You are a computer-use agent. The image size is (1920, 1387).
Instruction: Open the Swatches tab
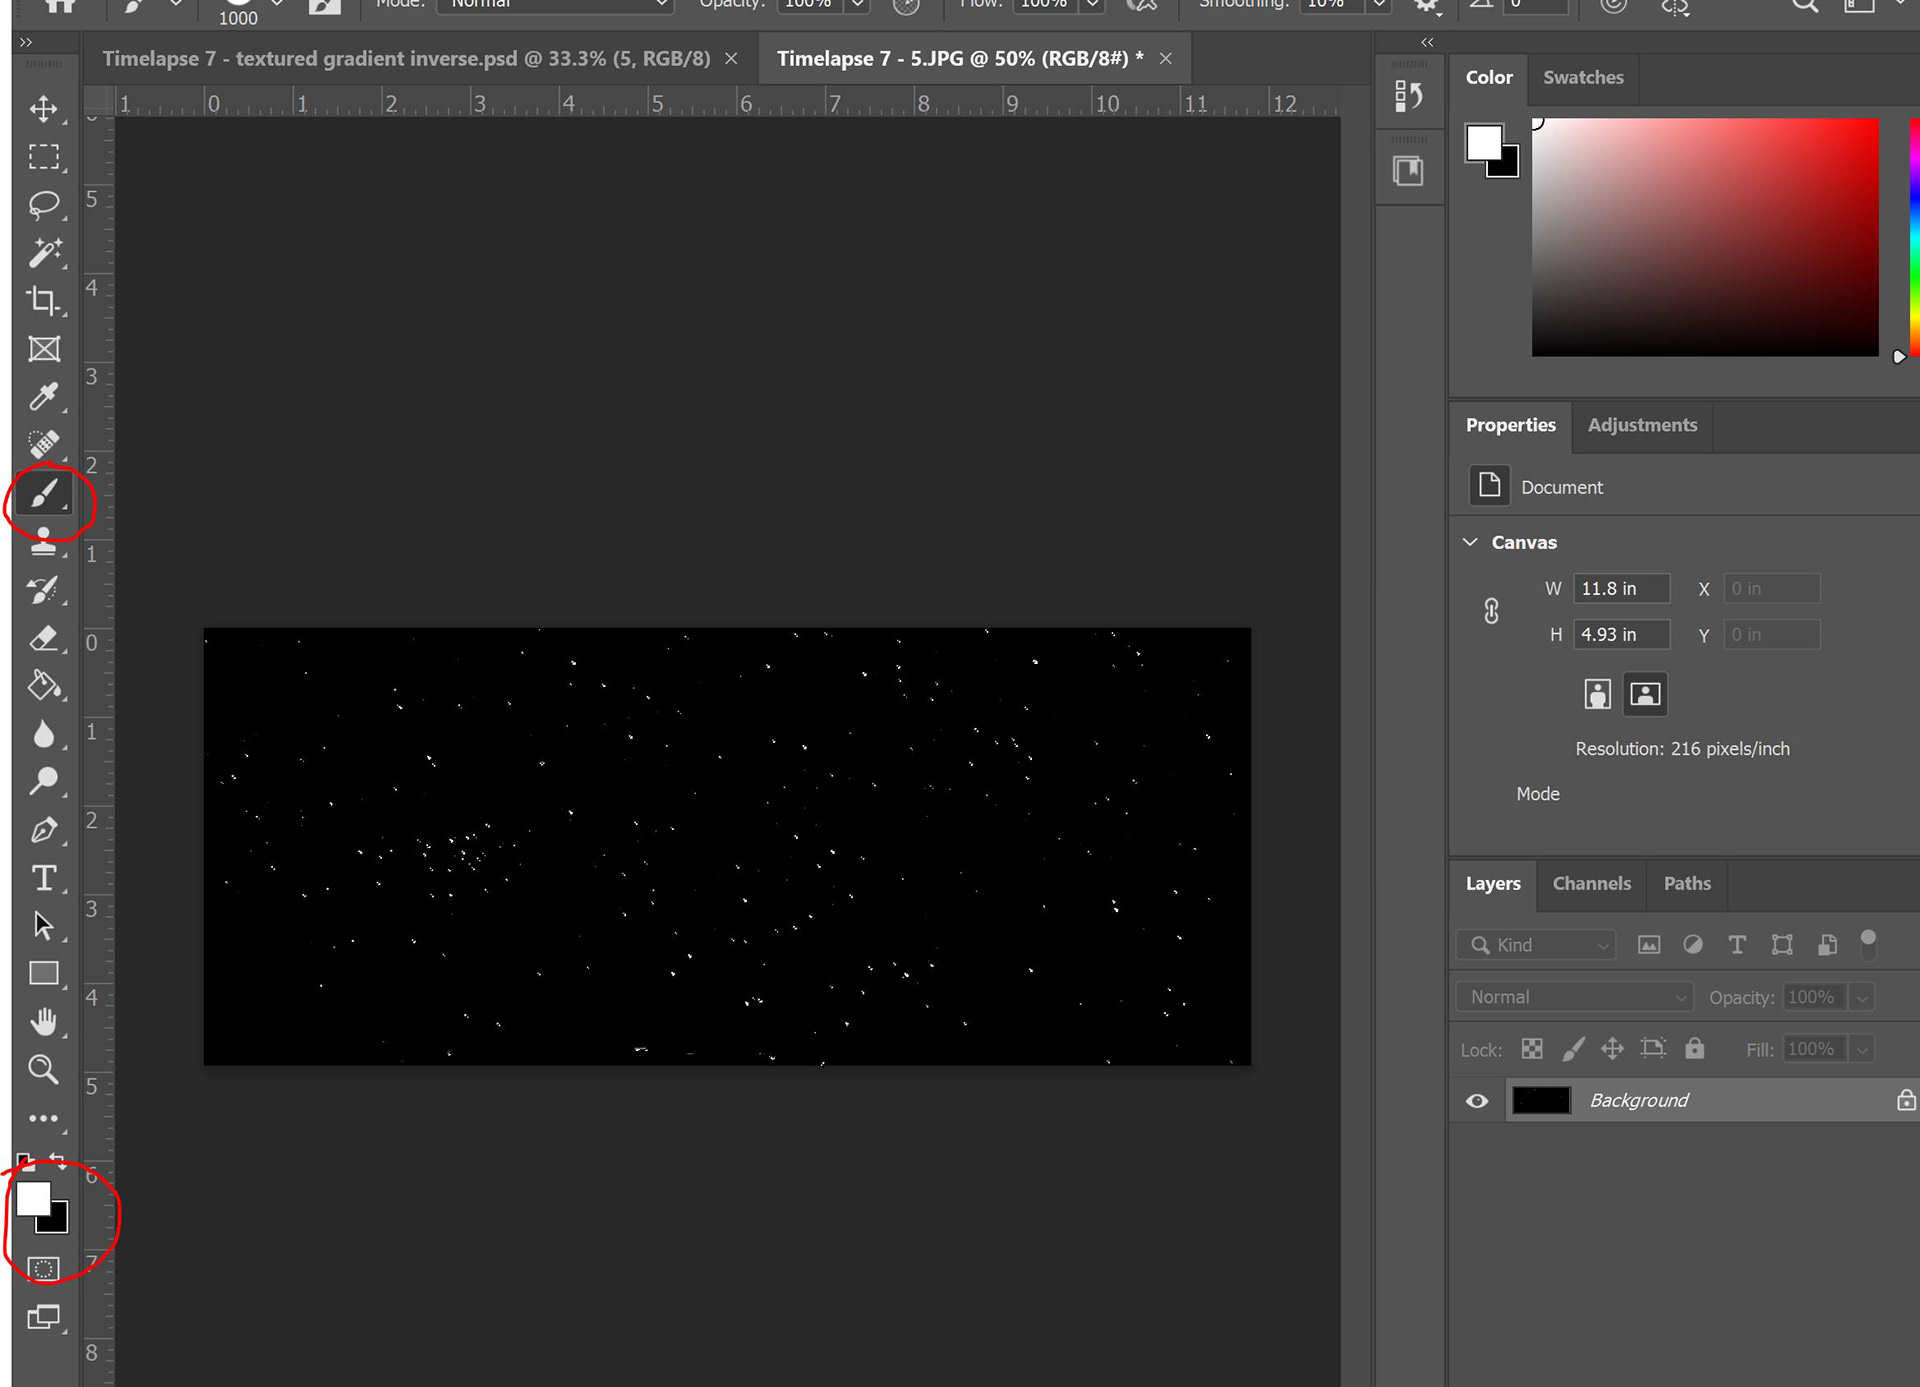click(x=1582, y=77)
